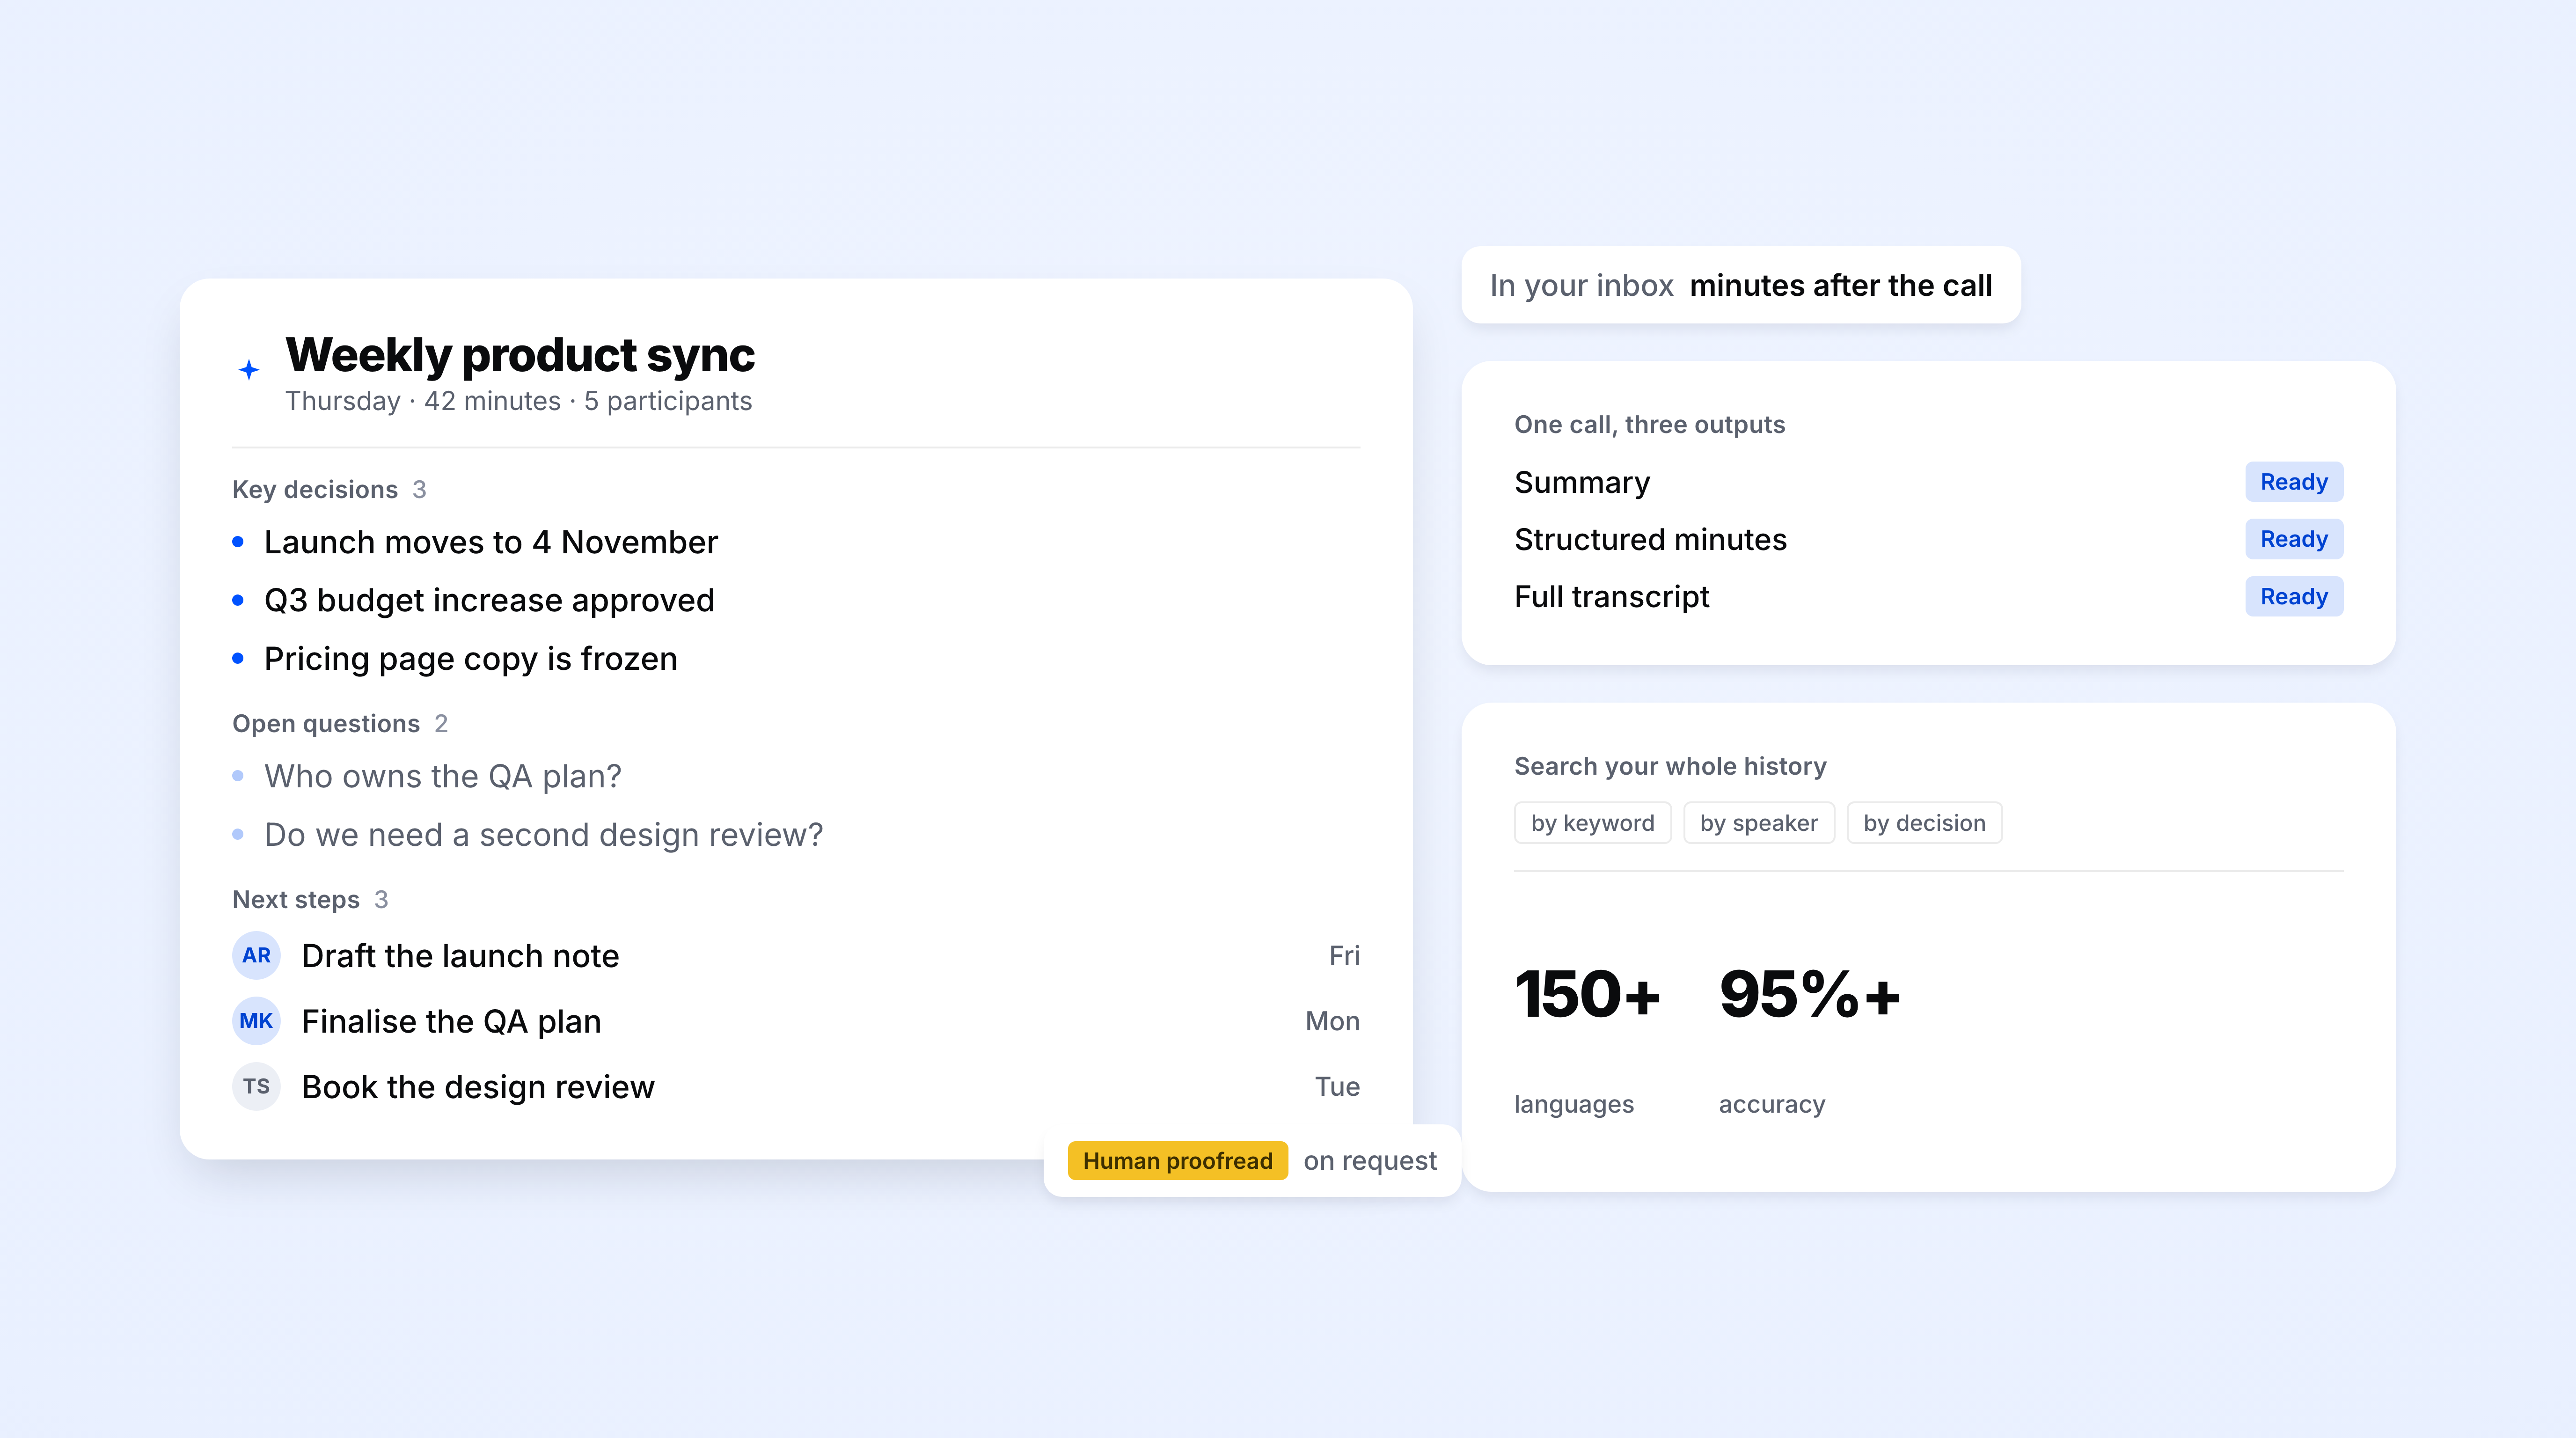This screenshot has height=1438, width=2576.
Task: Open the Summary output row
Action: (x=1929, y=482)
